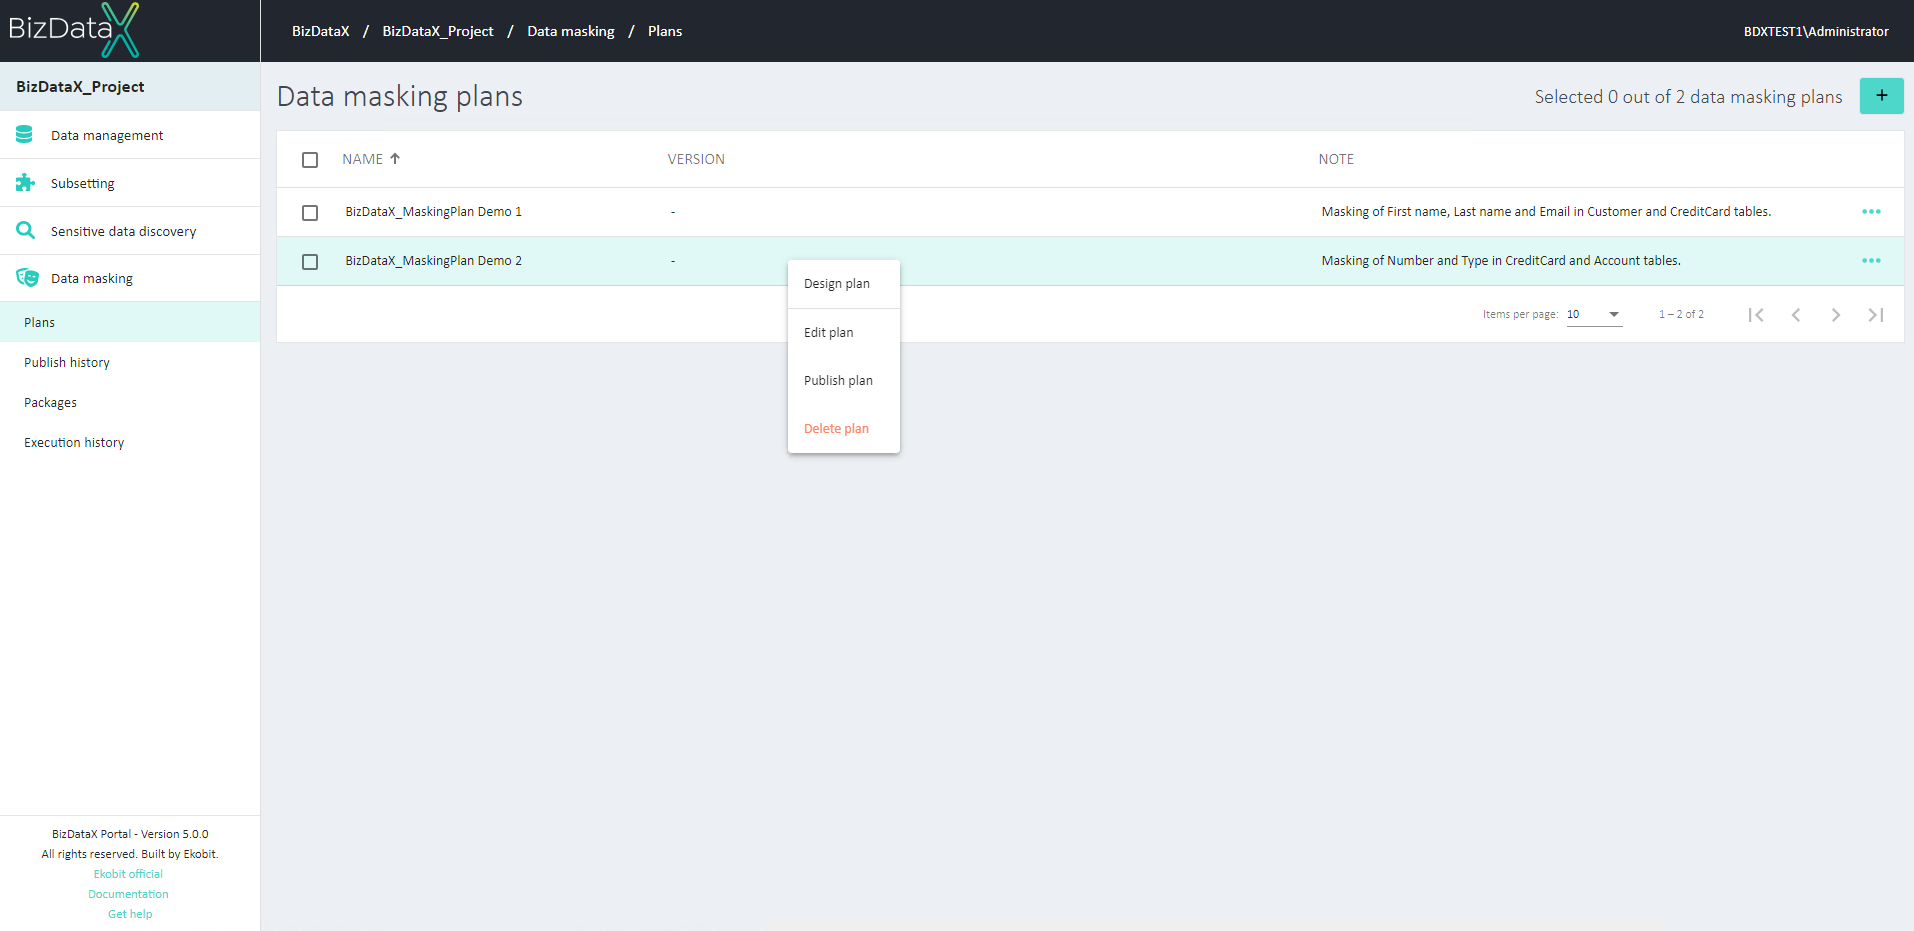
Task: Click the NAME column header text
Action: (362, 159)
